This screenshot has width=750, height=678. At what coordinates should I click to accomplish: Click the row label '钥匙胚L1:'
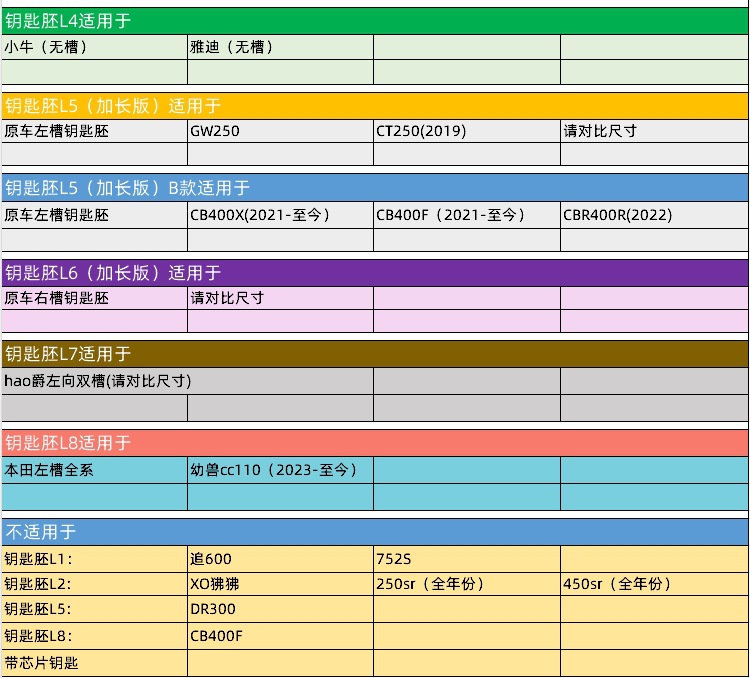tap(94, 559)
